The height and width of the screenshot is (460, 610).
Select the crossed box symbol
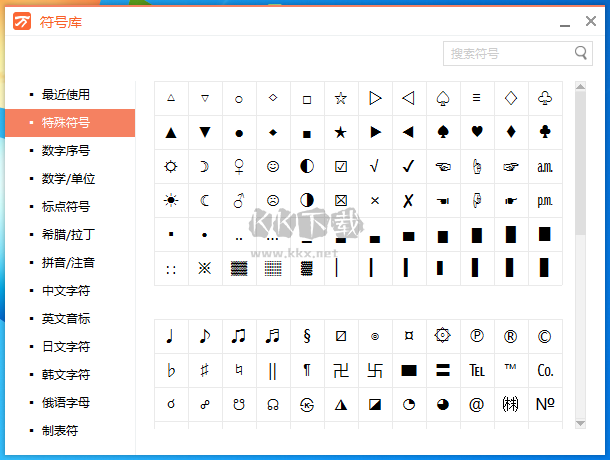pos(341,200)
